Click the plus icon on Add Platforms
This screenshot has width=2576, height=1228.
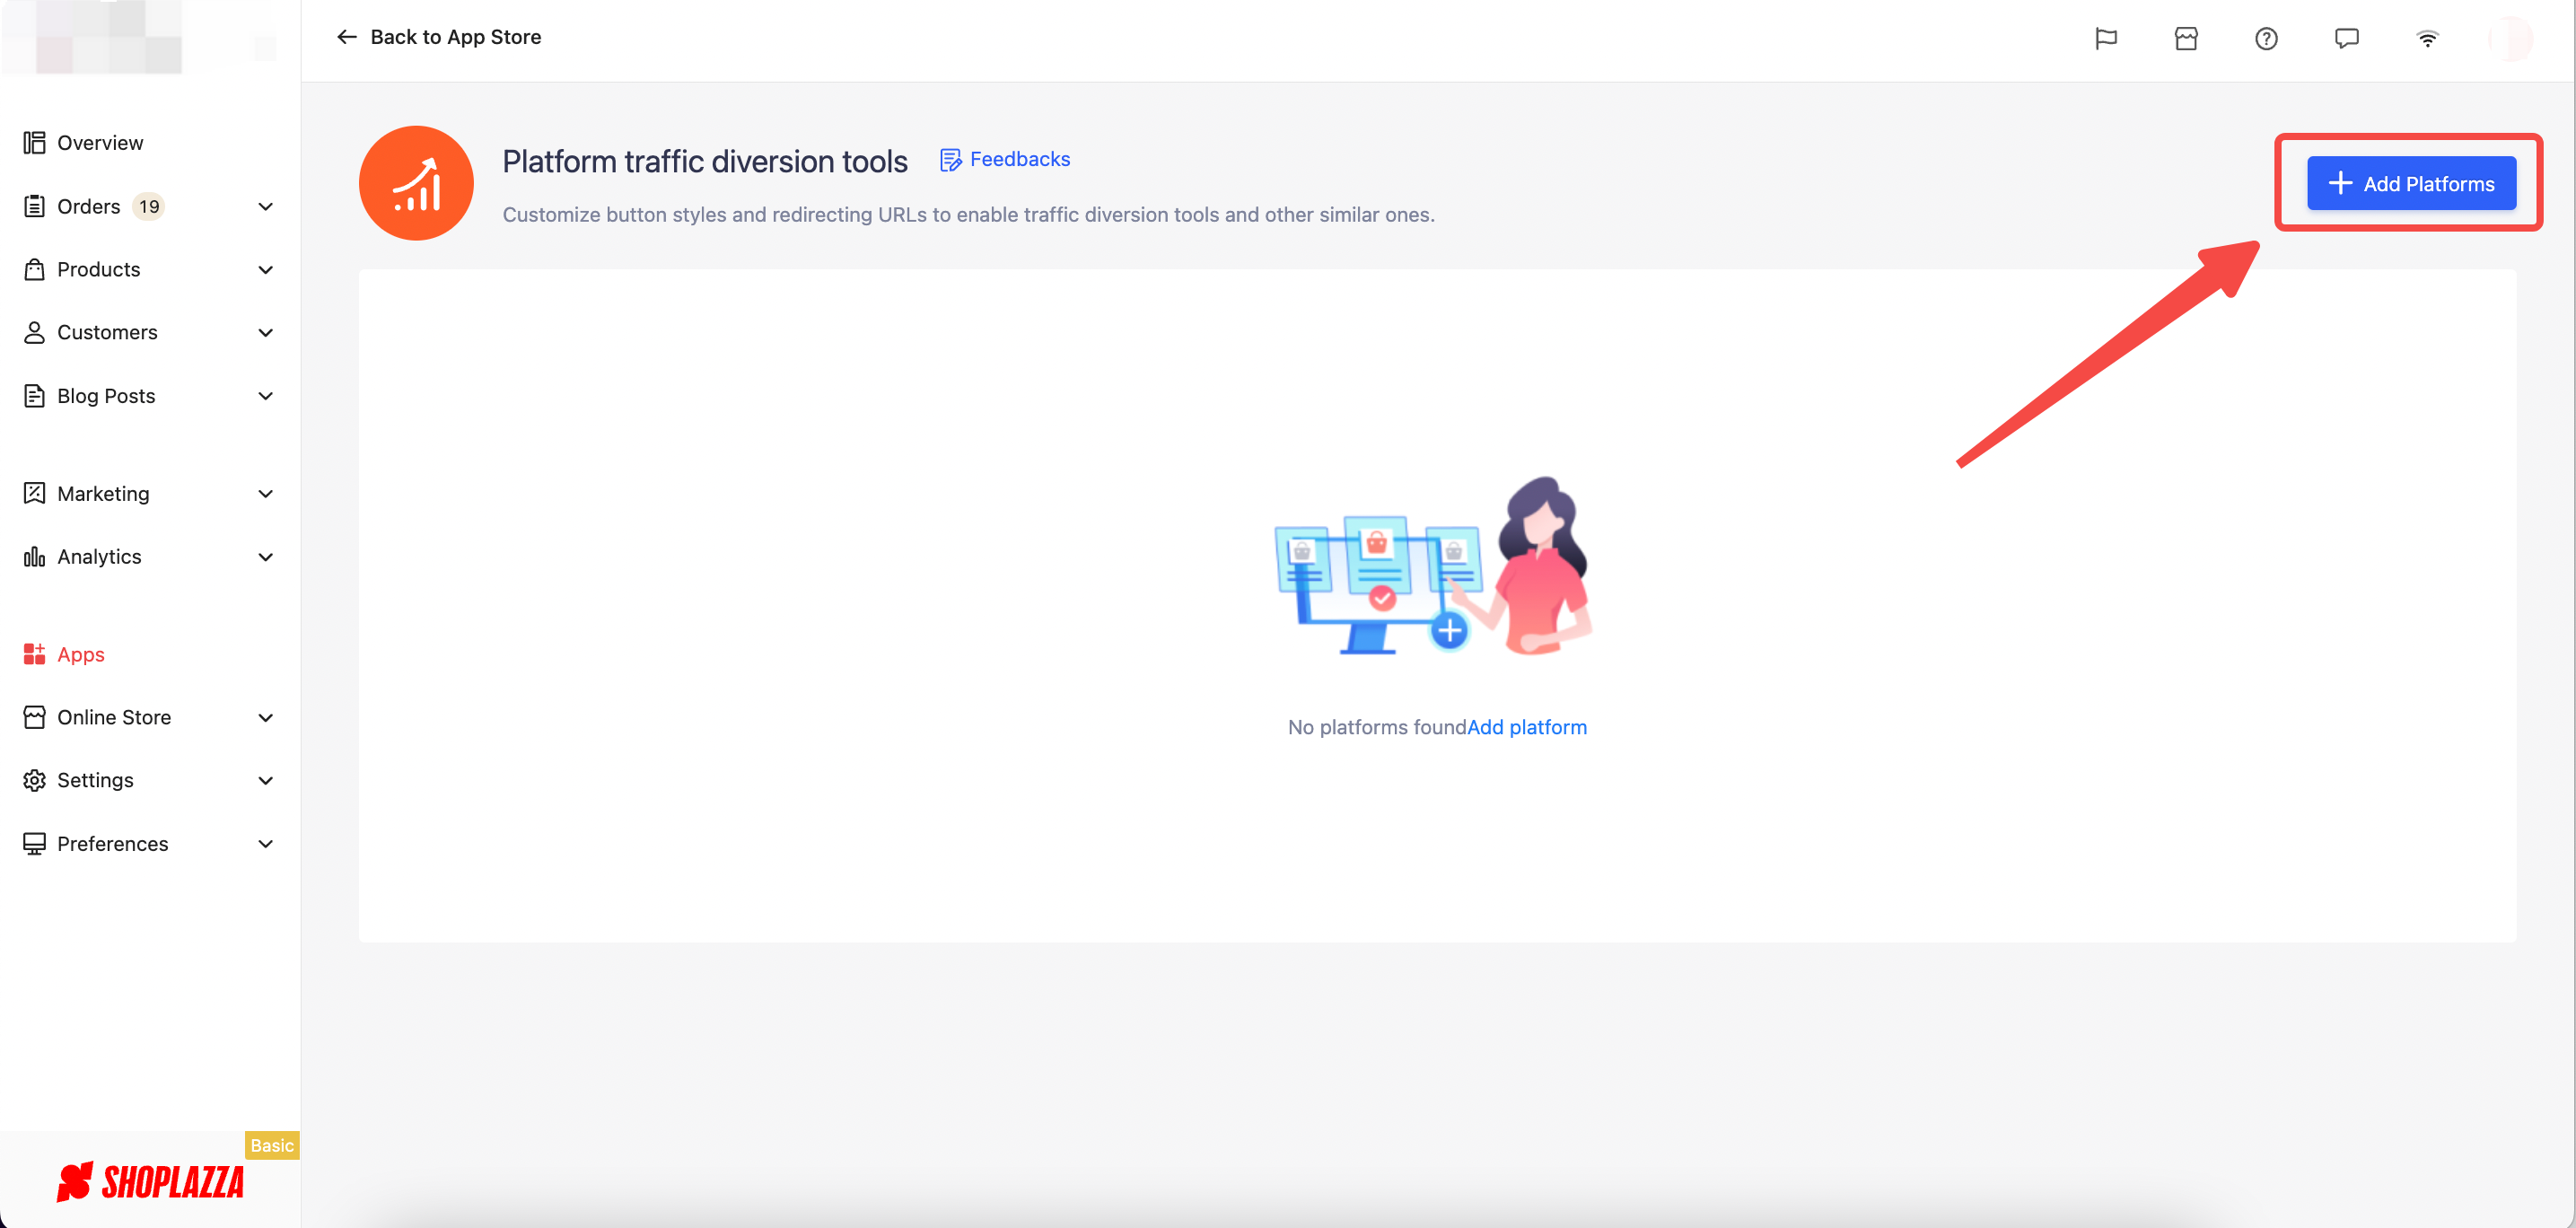pos(2340,183)
